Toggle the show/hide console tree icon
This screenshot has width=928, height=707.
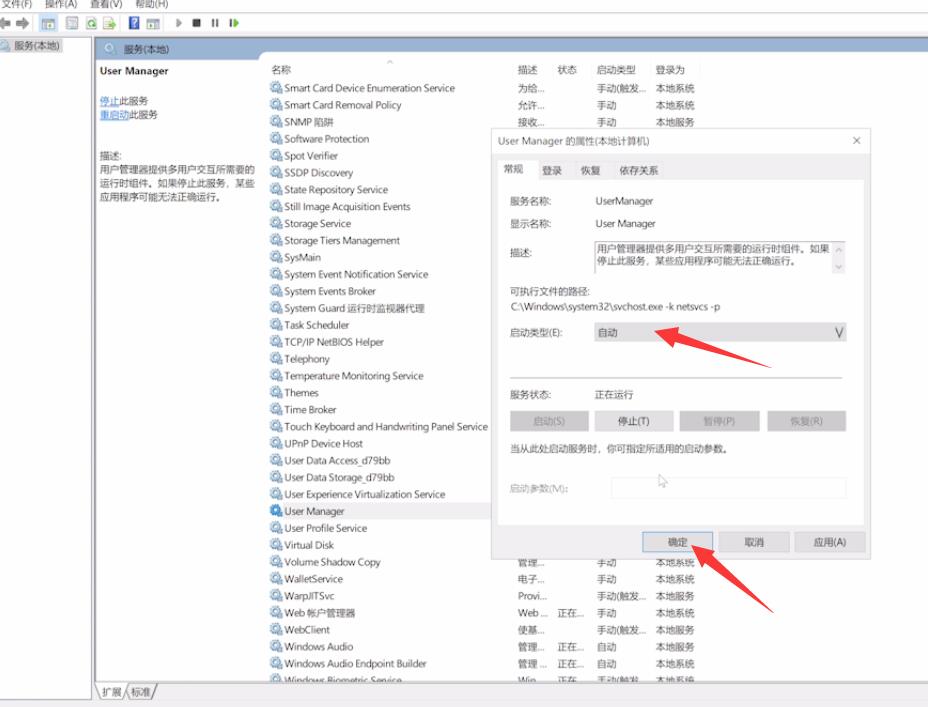48,23
